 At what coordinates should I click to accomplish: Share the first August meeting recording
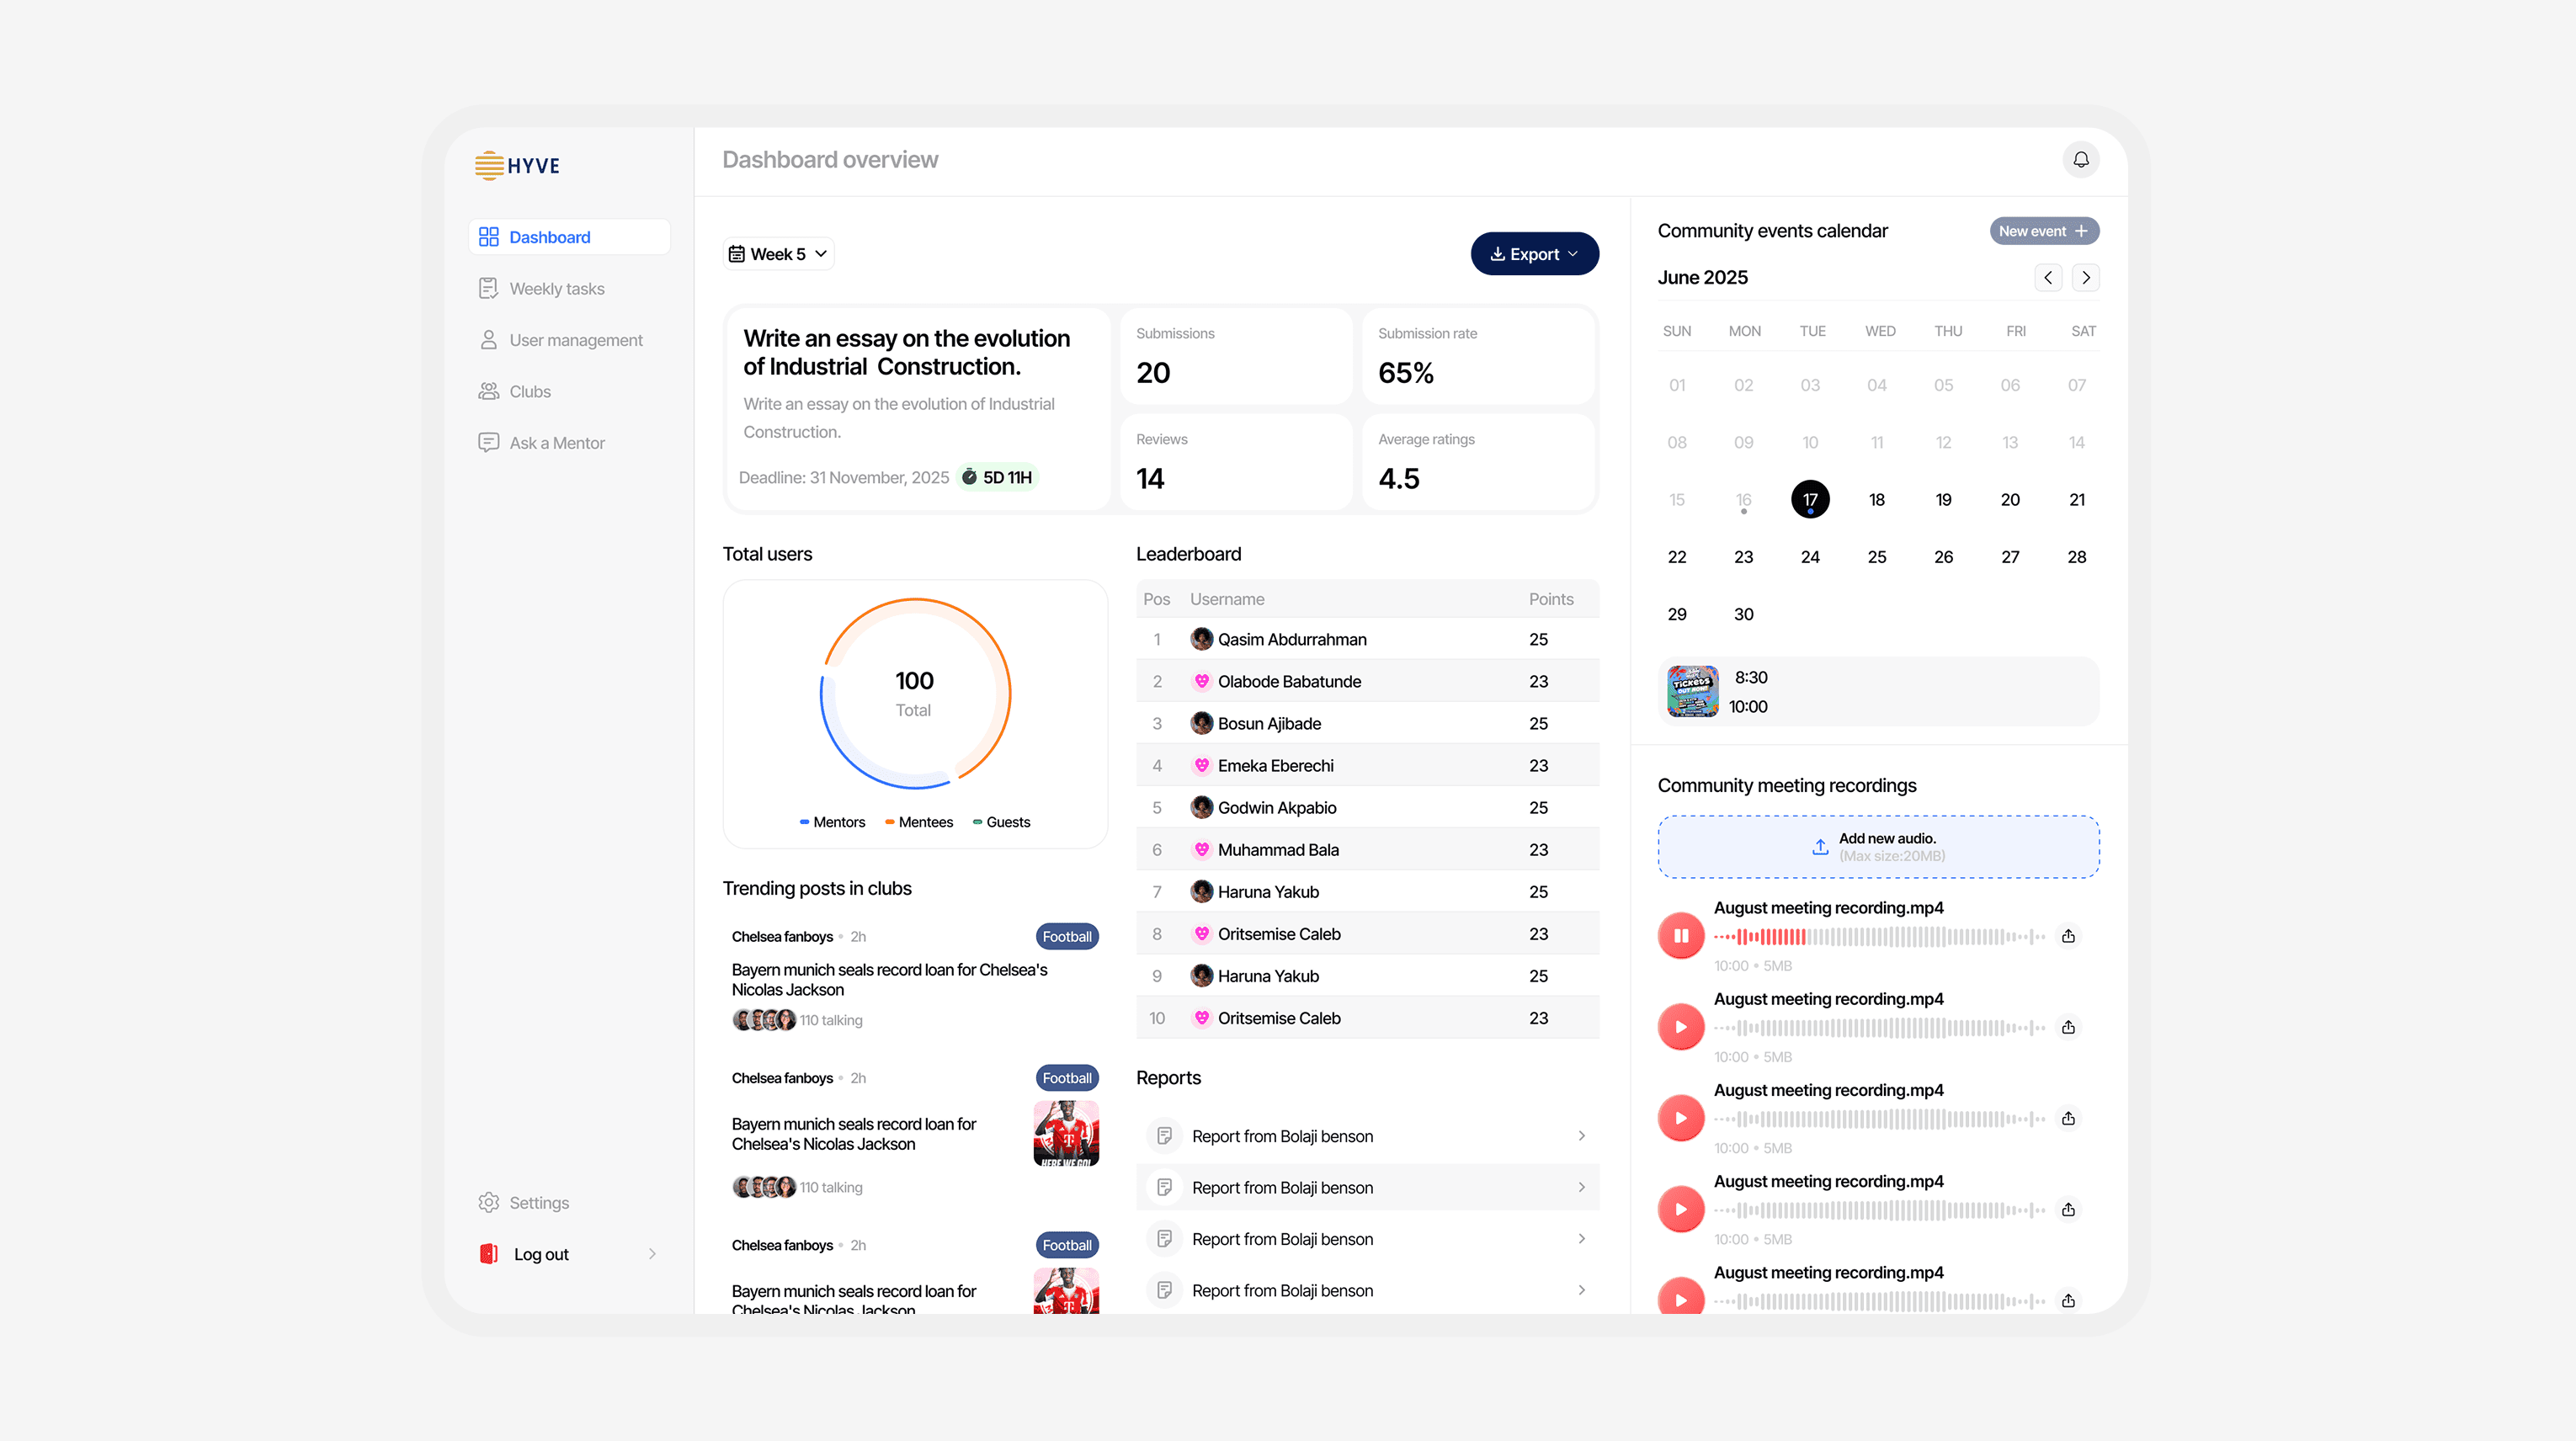(x=2068, y=936)
